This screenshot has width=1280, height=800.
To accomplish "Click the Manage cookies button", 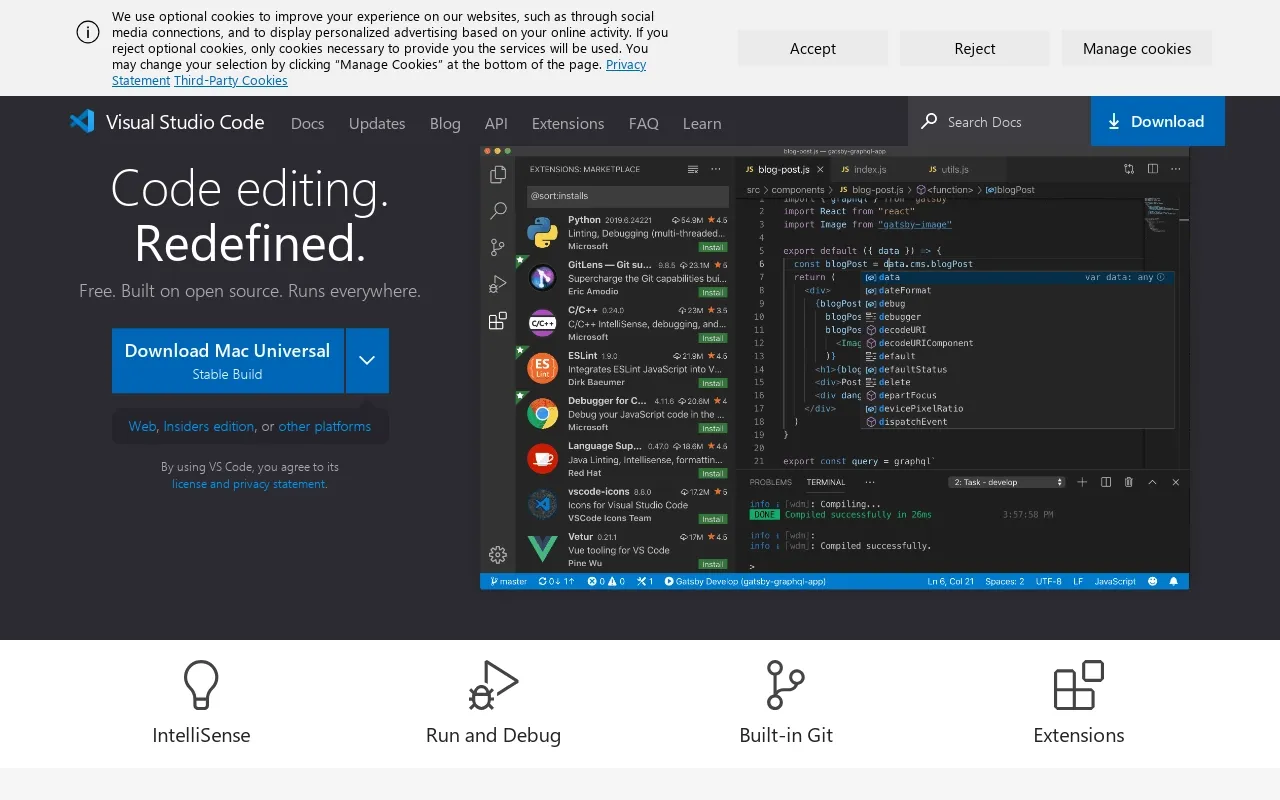I will [1137, 48].
